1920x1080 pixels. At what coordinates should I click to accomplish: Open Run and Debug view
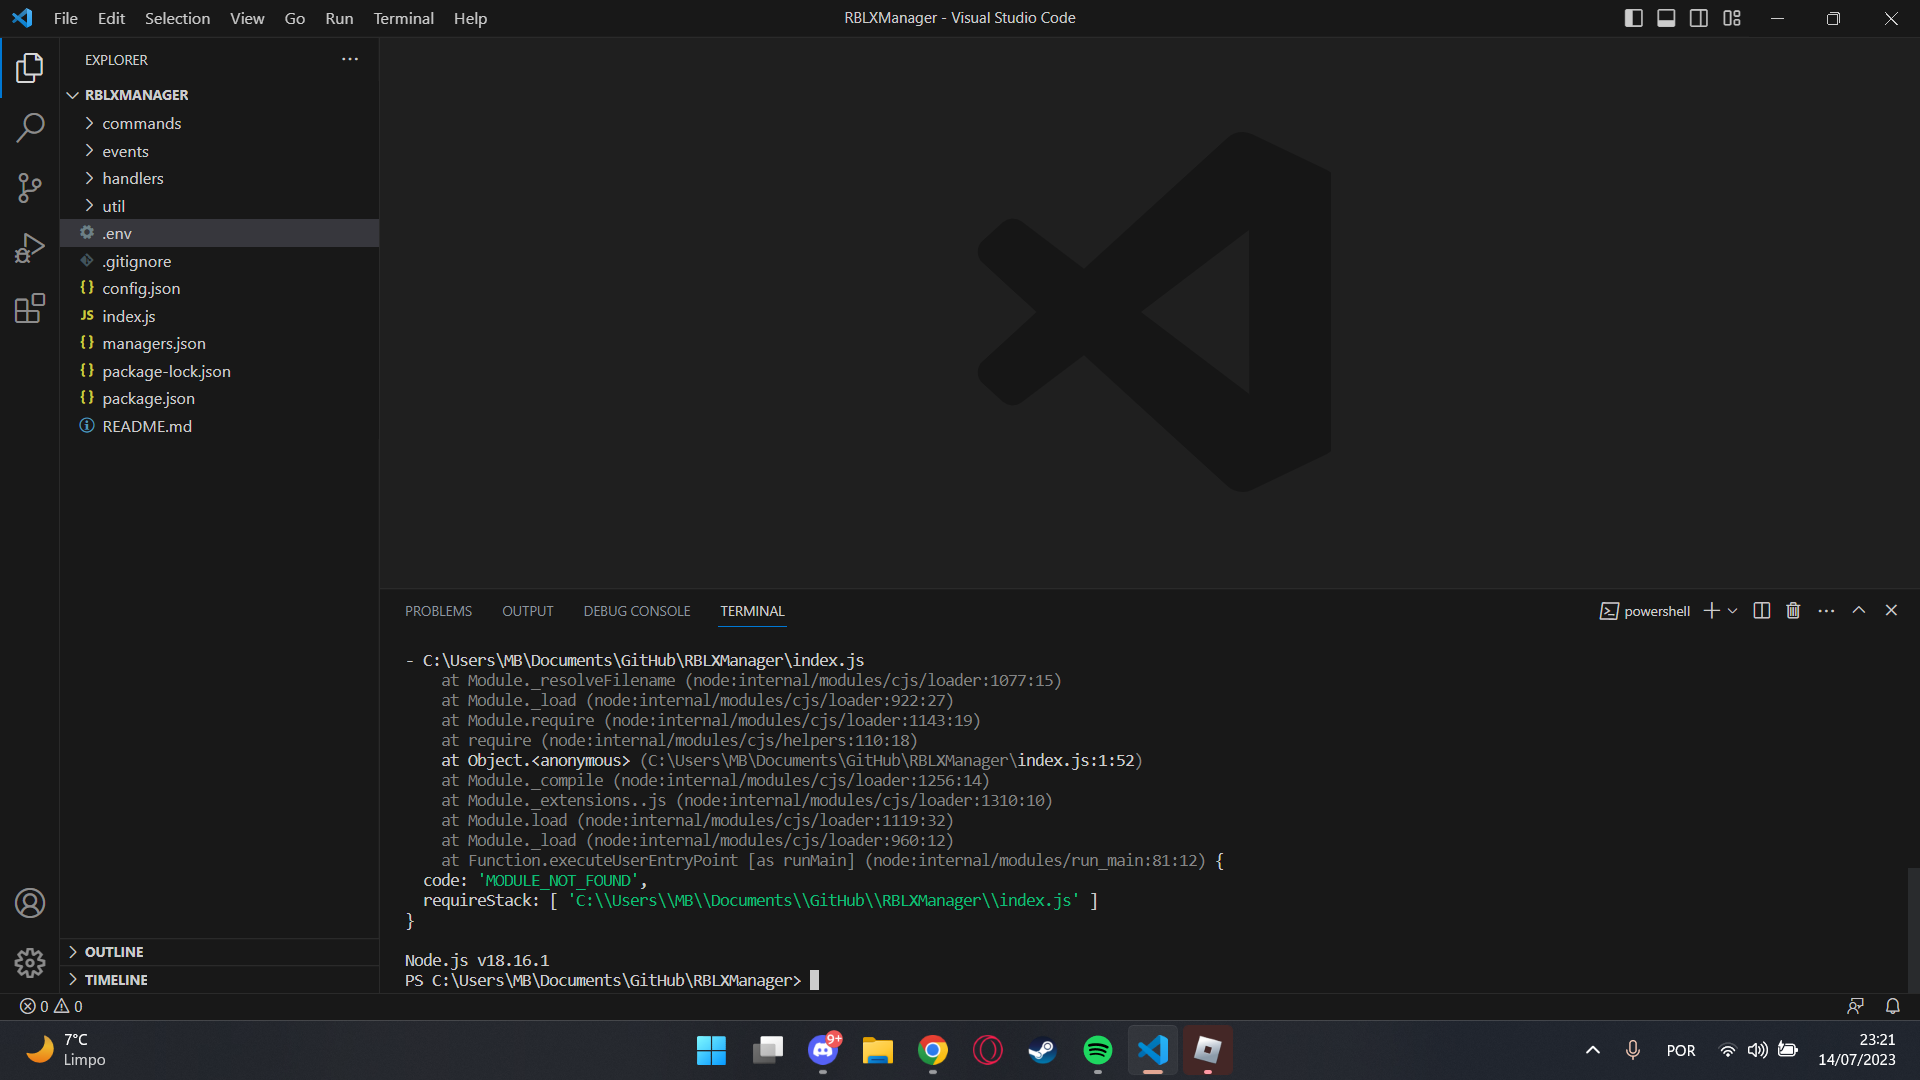30,248
